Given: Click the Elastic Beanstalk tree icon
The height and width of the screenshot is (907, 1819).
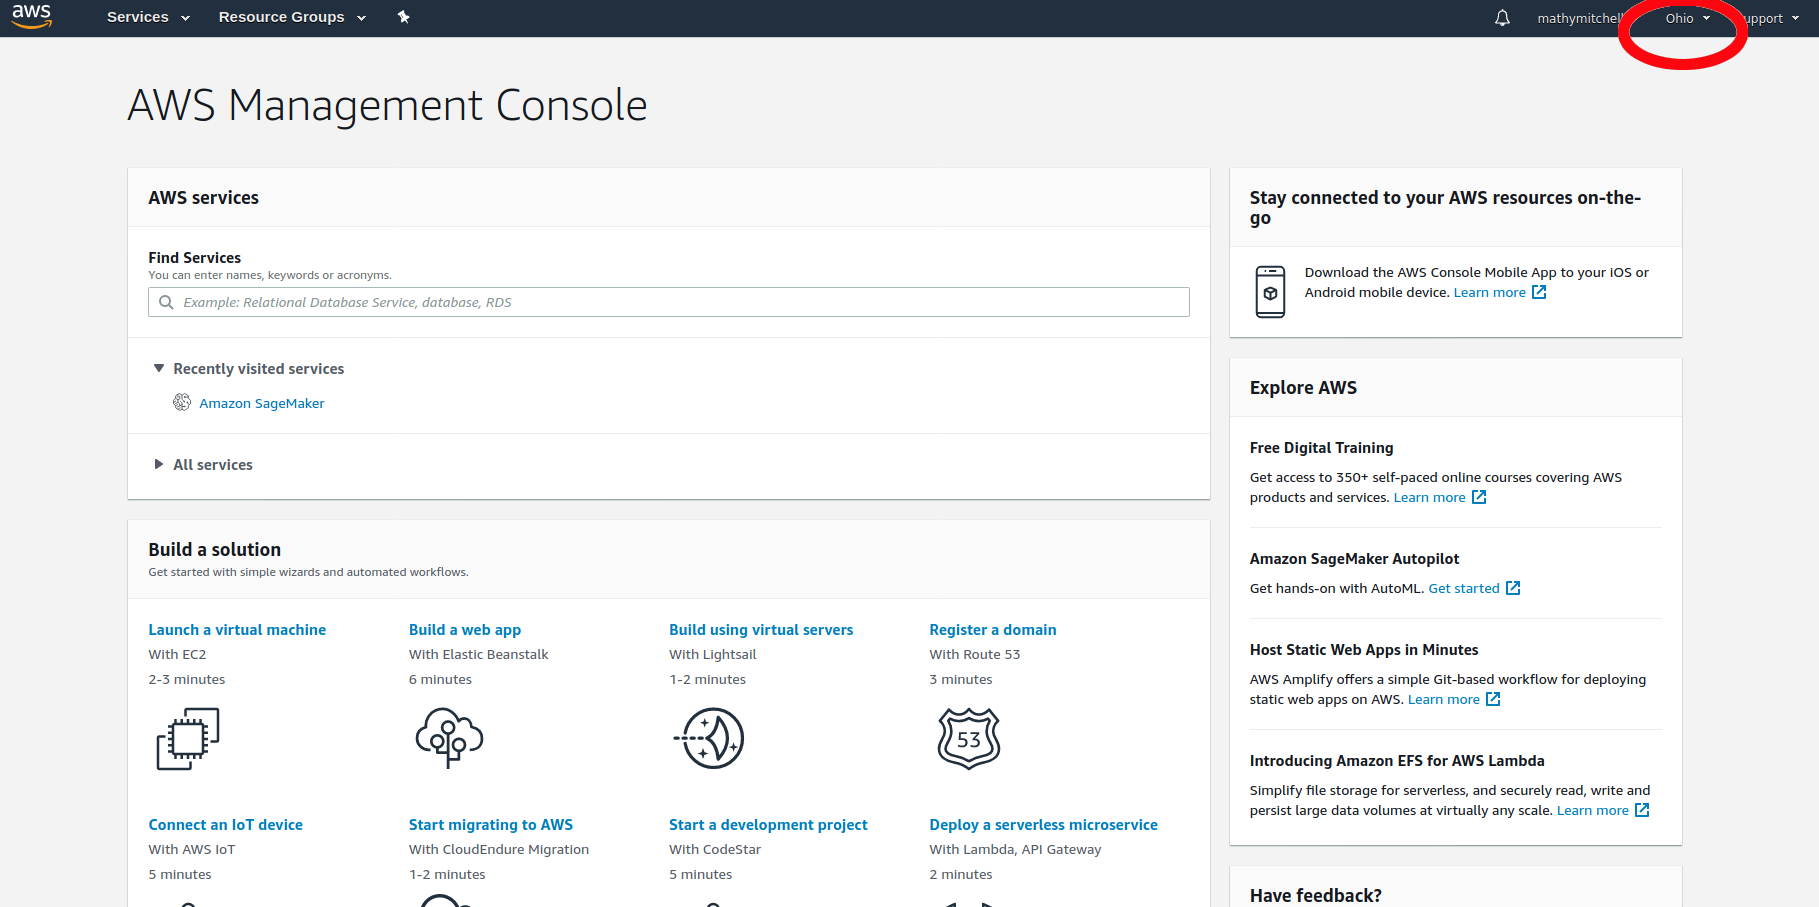Looking at the screenshot, I should pyautogui.click(x=449, y=738).
